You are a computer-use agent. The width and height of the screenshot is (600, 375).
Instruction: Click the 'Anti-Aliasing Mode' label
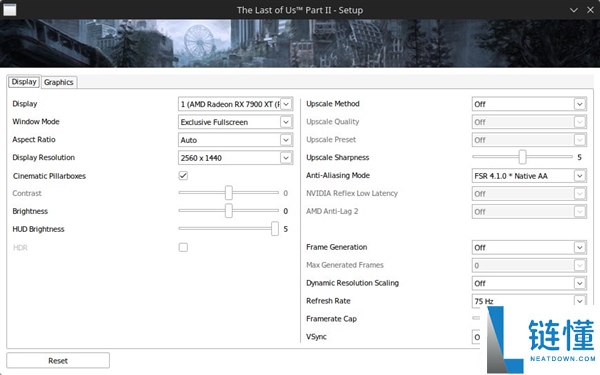[338, 175]
